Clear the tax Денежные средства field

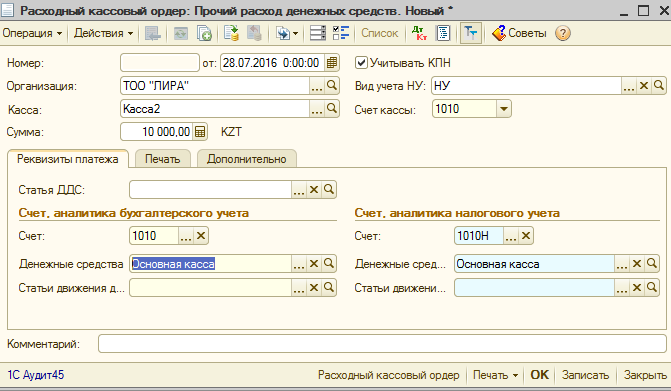pyautogui.click(x=637, y=264)
